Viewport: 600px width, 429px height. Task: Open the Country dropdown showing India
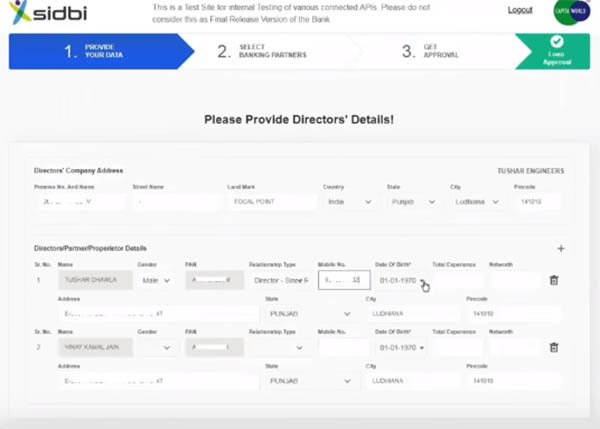[x=348, y=202]
